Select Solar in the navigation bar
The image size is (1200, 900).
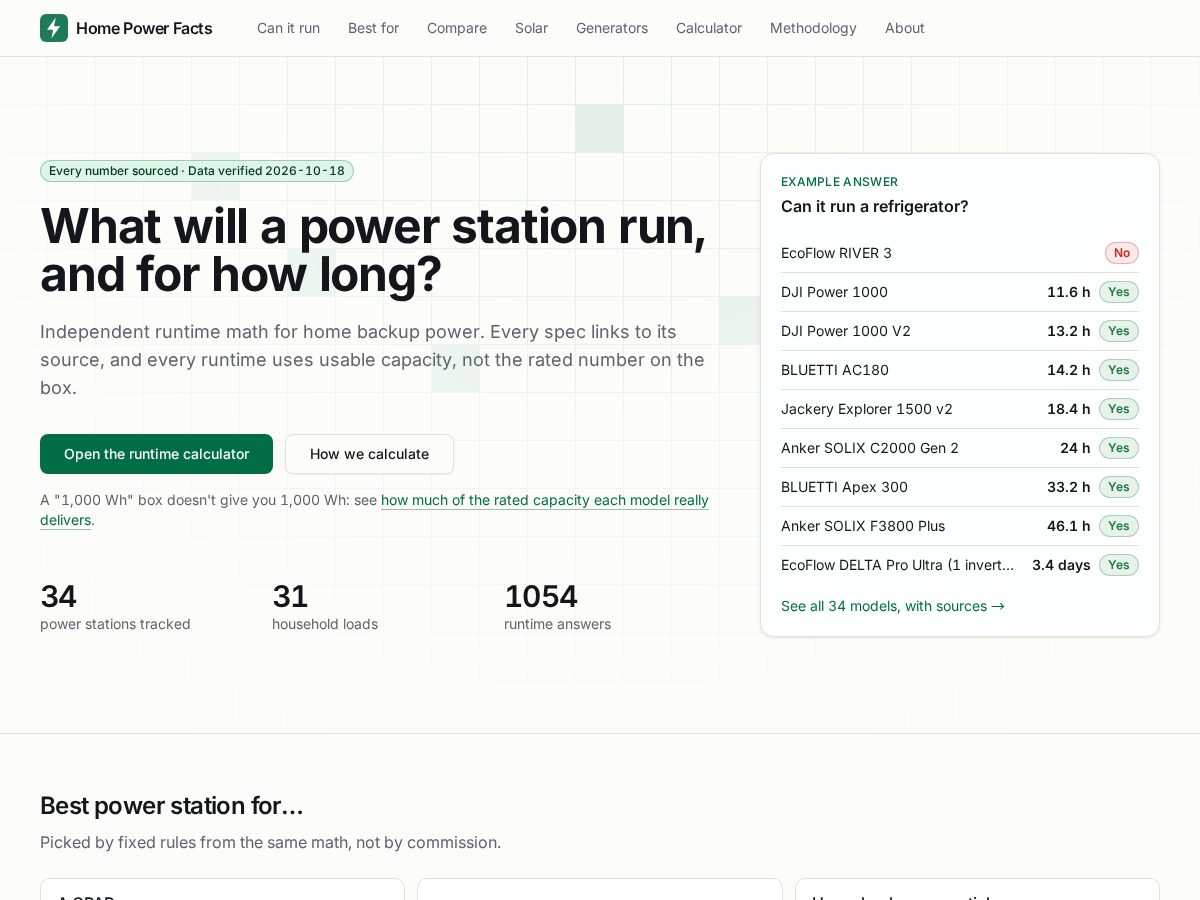point(531,28)
